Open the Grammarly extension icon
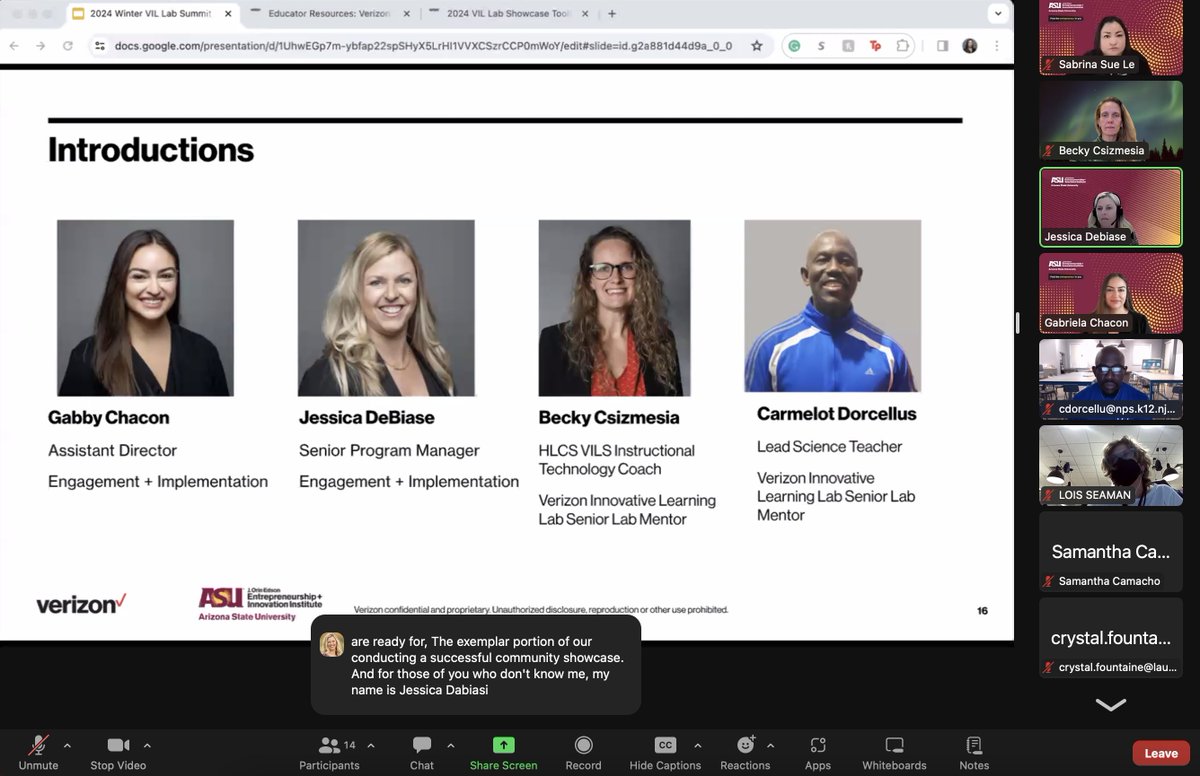This screenshot has height=776, width=1200. (x=794, y=46)
